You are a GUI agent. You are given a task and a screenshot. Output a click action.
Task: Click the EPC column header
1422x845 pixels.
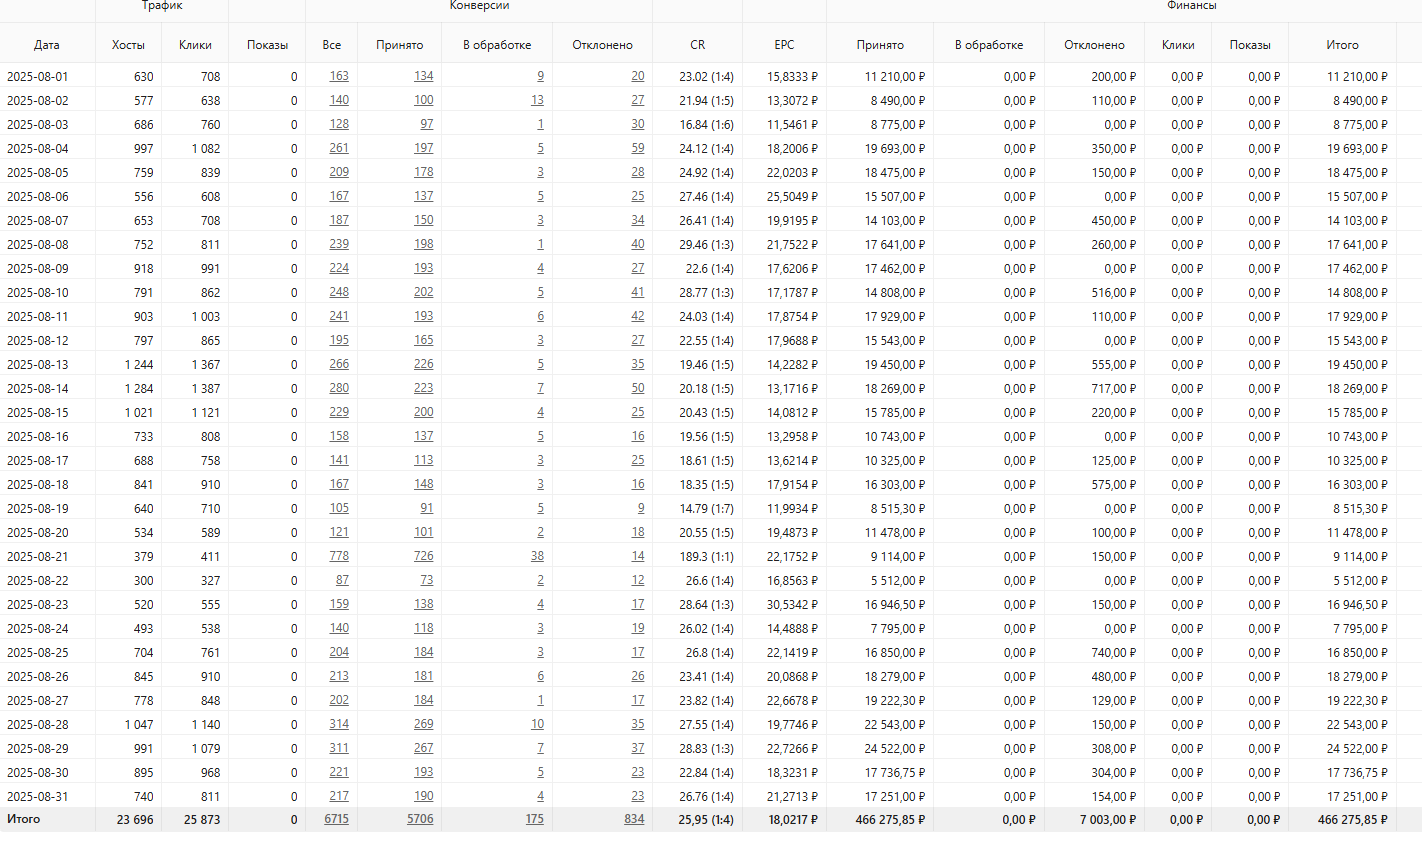784,45
